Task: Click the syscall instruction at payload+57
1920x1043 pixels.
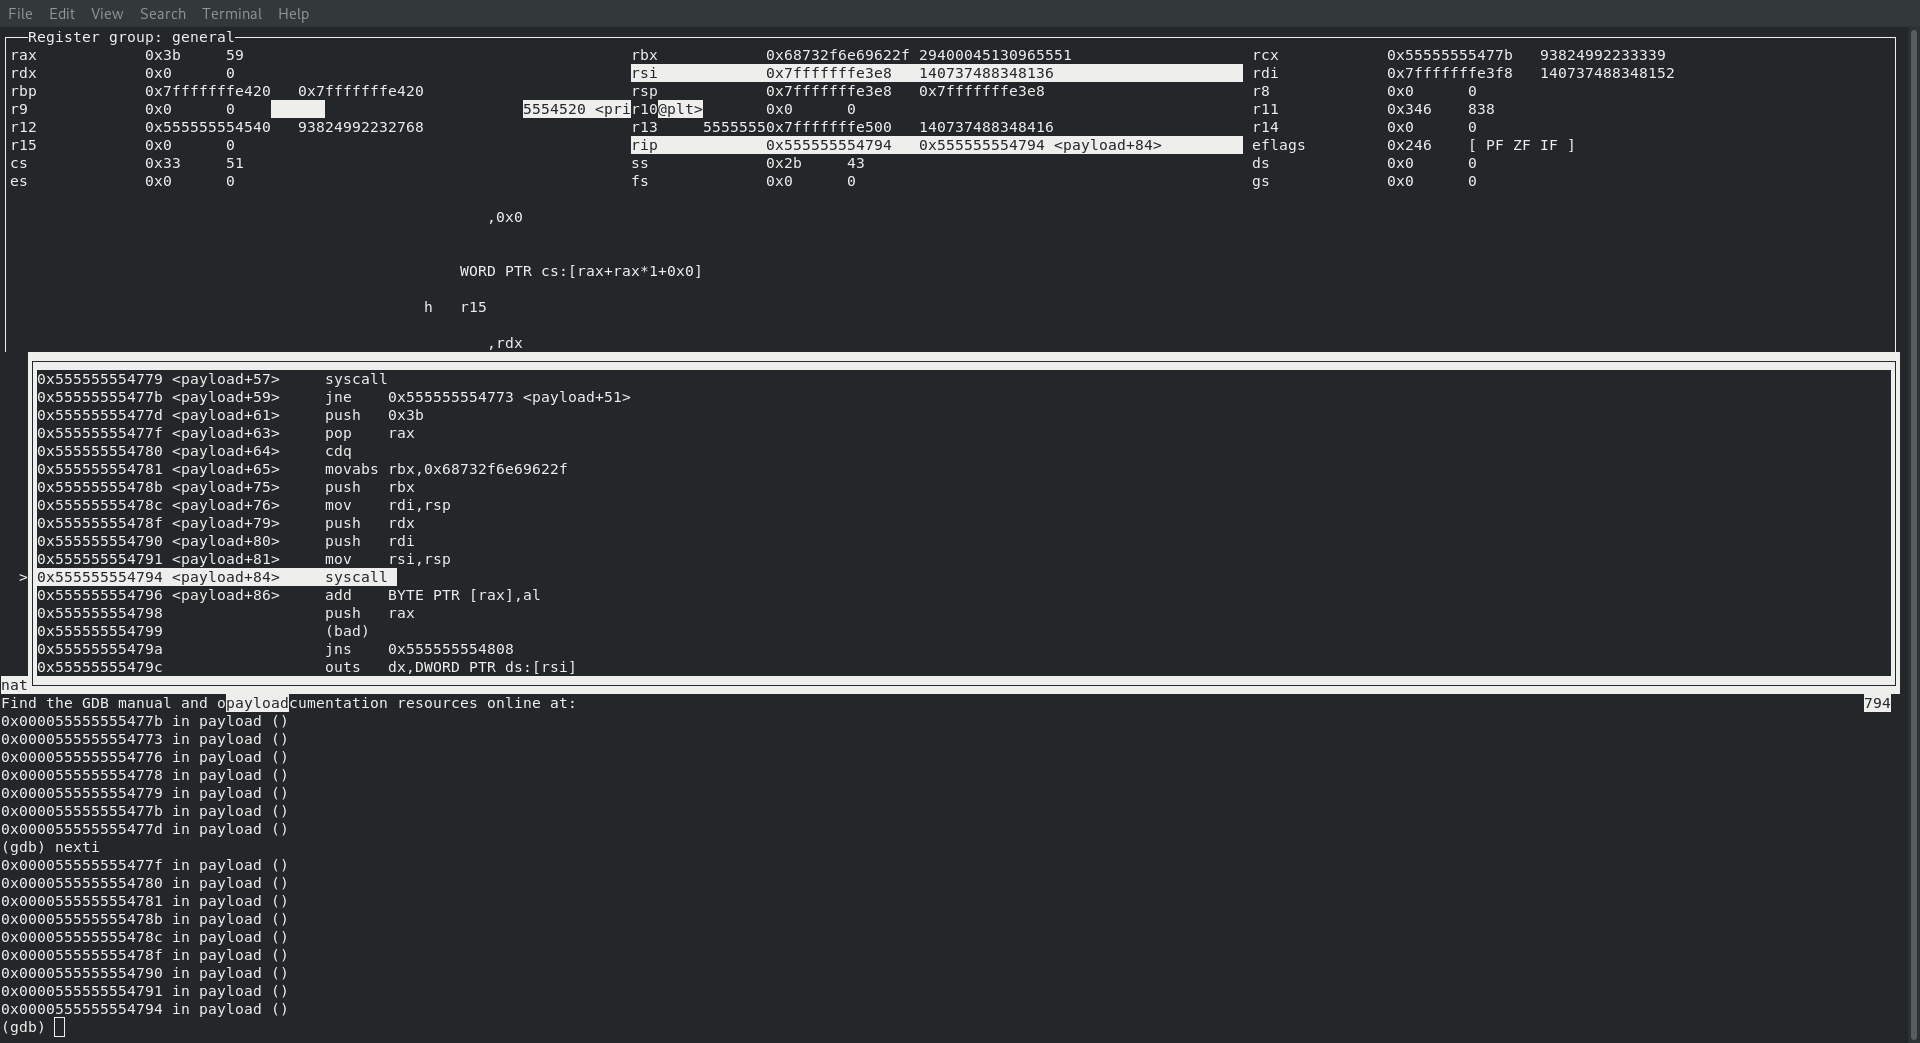Action: [212, 379]
